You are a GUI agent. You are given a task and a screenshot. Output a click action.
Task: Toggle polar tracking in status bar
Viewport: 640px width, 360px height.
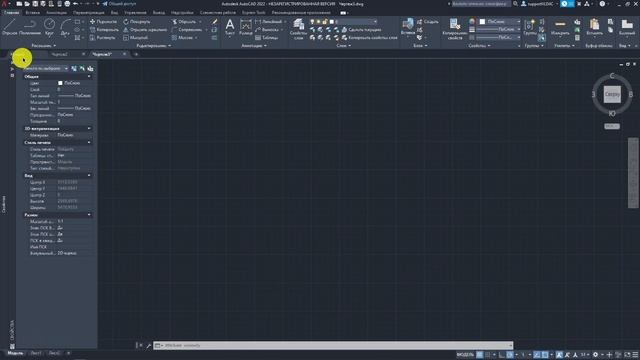pyautogui.click(x=510, y=355)
